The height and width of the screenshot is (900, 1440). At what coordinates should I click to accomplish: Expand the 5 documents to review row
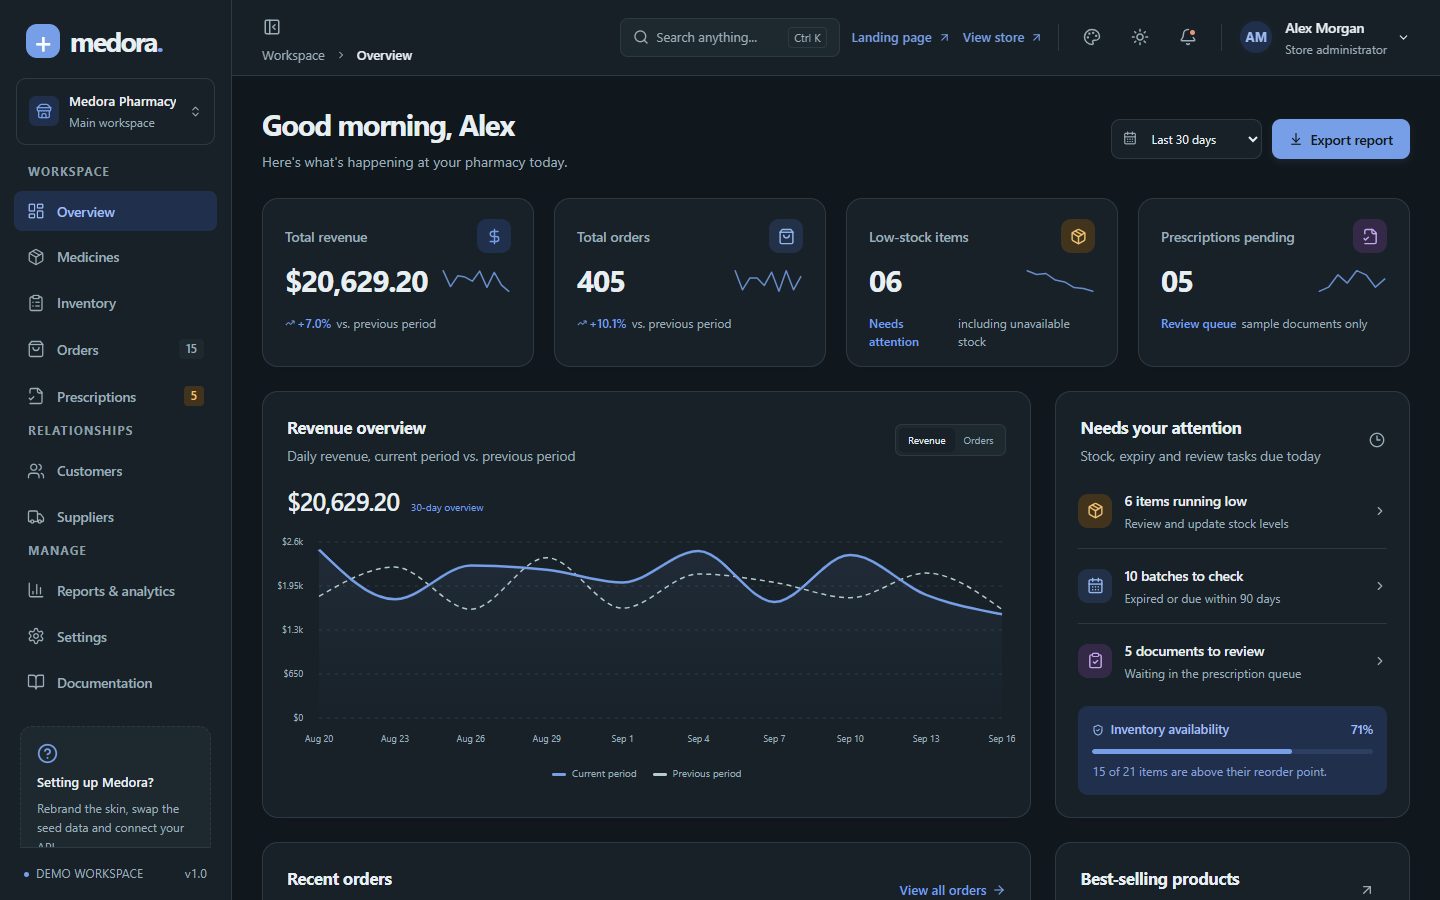(1232, 661)
